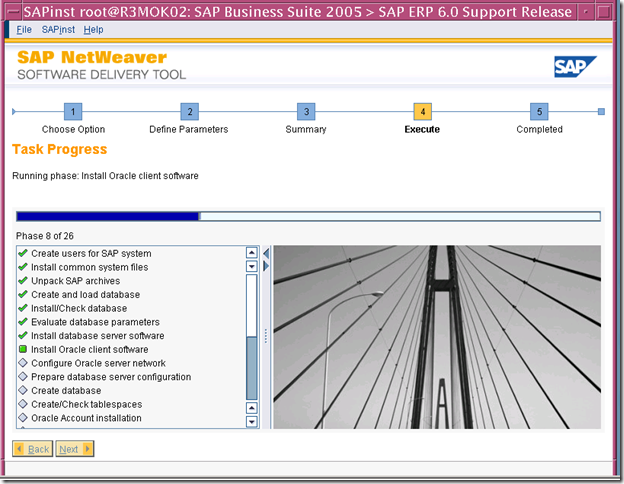This screenshot has width=624, height=484.
Task: Click pending diamond beside Create/Check tablespaces
Action: [x=23, y=404]
